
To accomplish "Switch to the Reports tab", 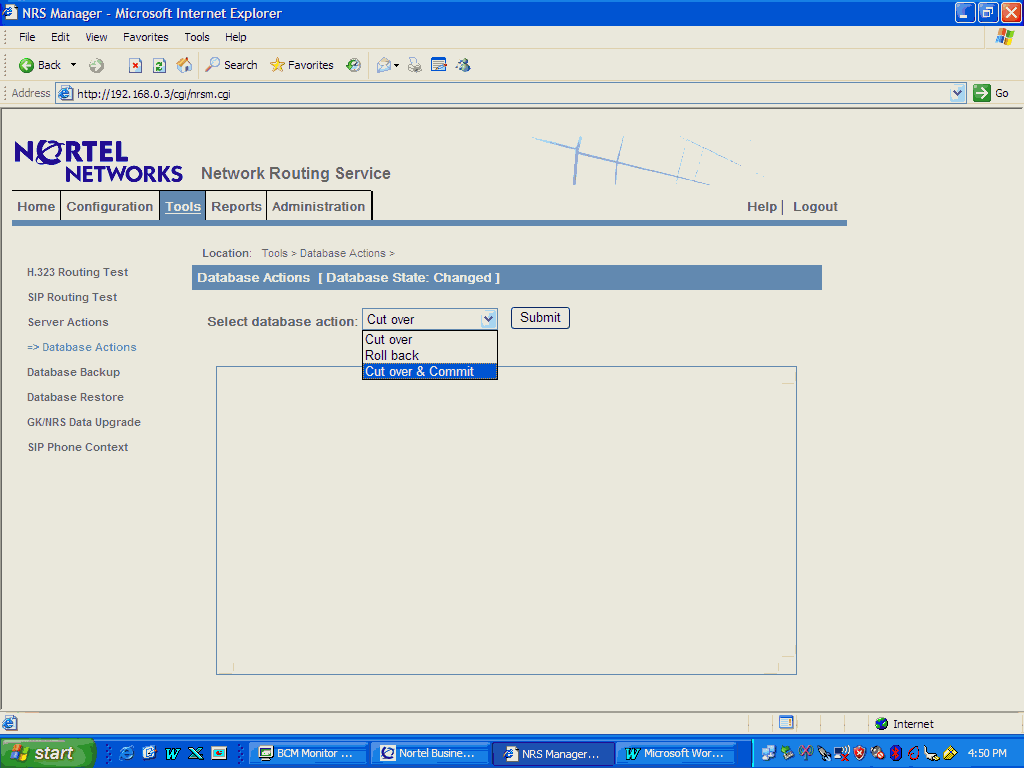I will 236,206.
